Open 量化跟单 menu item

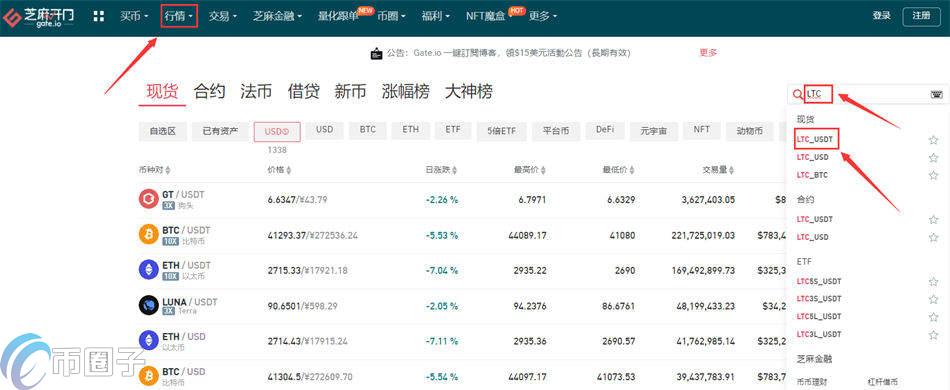click(x=338, y=17)
